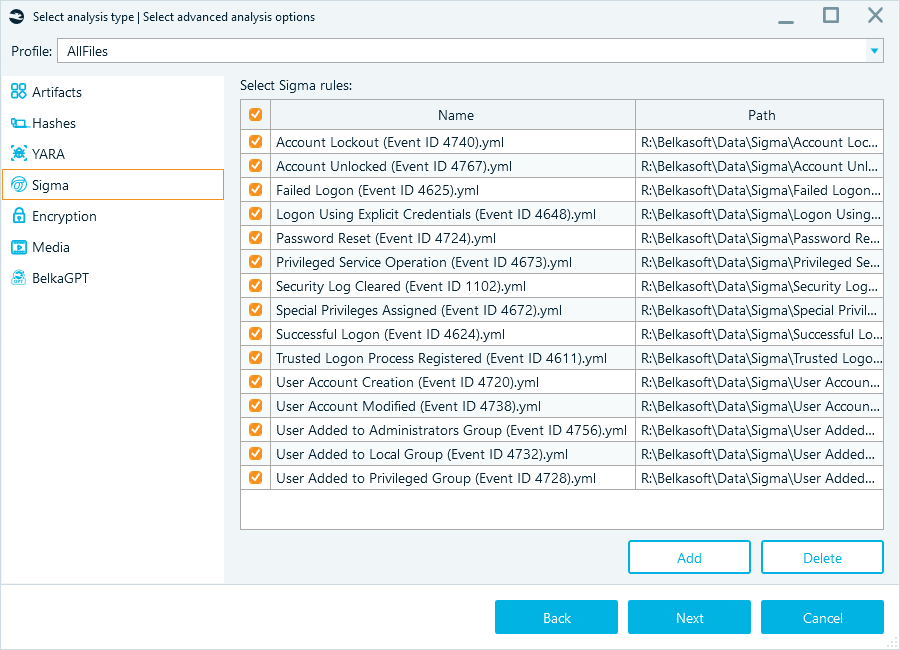Select the BelkaGPT icon

(x=18, y=278)
